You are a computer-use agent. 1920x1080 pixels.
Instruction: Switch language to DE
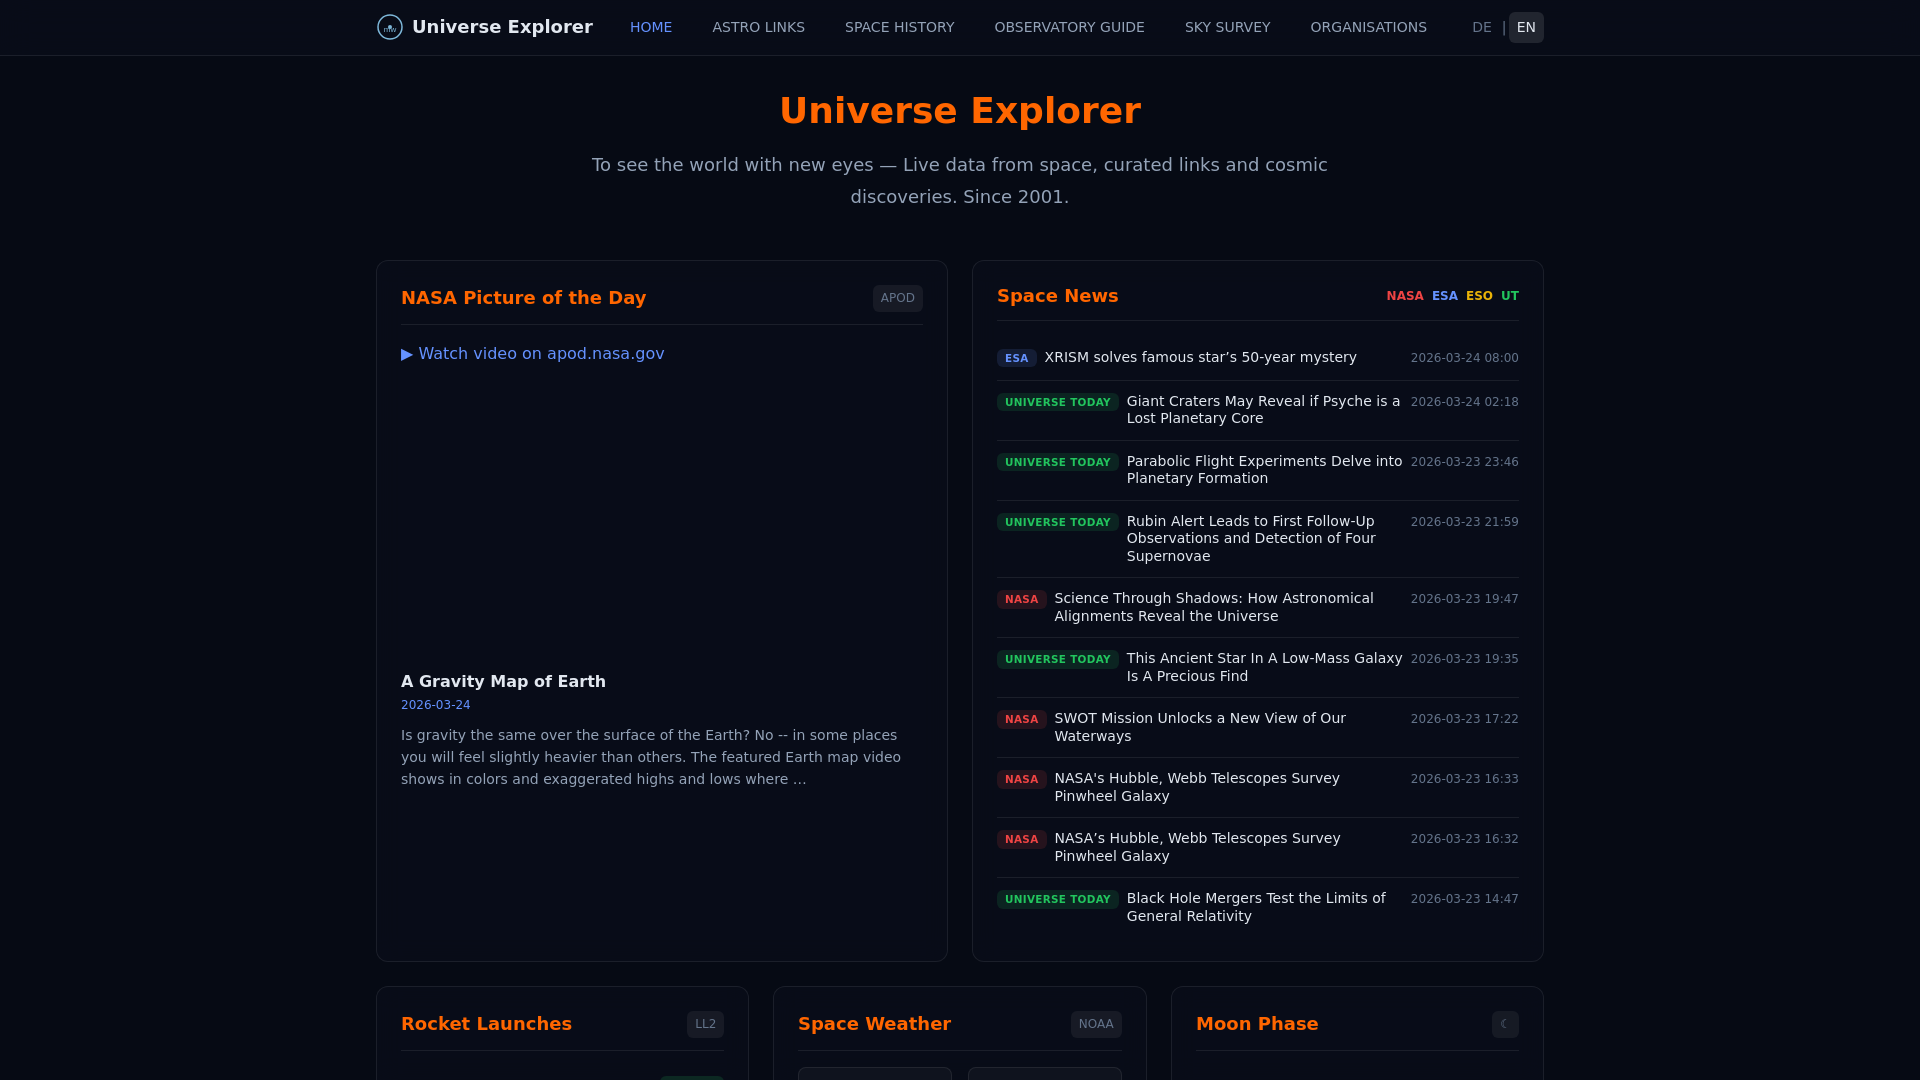(1481, 27)
